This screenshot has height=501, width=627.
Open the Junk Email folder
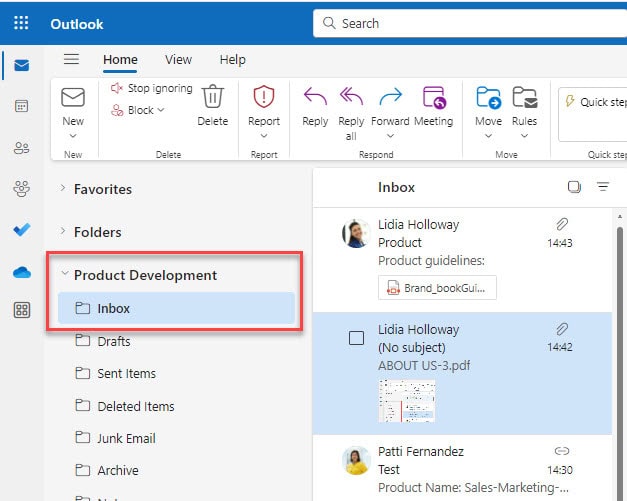[176, 438]
